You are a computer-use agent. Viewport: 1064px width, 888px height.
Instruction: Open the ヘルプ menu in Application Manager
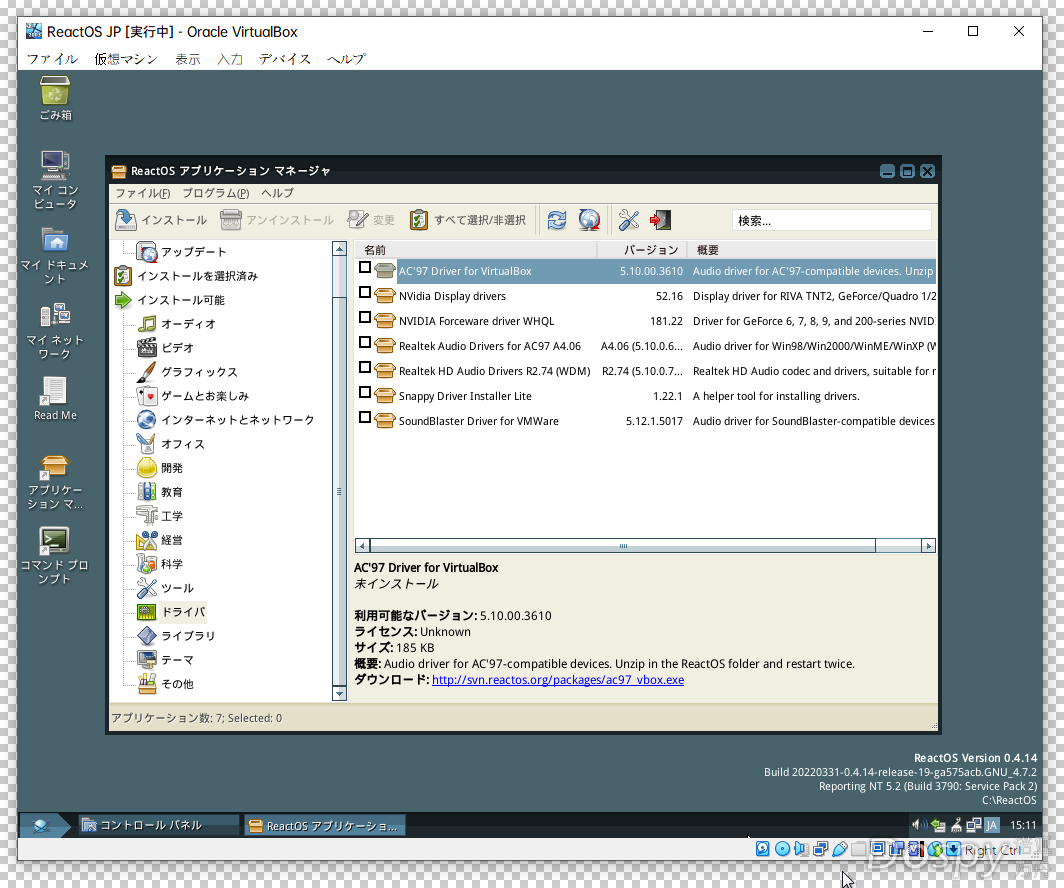click(278, 193)
